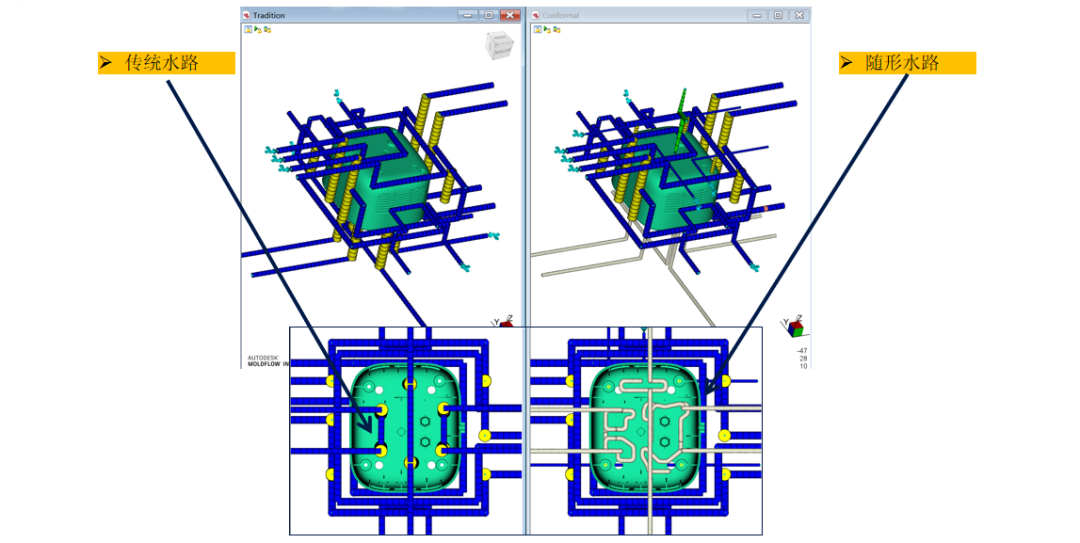Click the first view lock icon in Tradition window
Screen dimensions: 1080x543
point(247,30)
